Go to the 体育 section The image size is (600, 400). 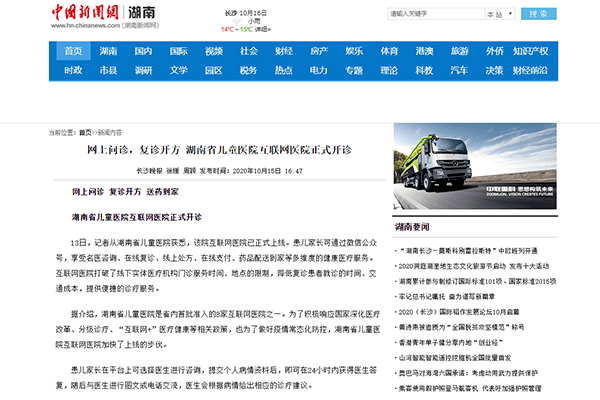tap(390, 51)
